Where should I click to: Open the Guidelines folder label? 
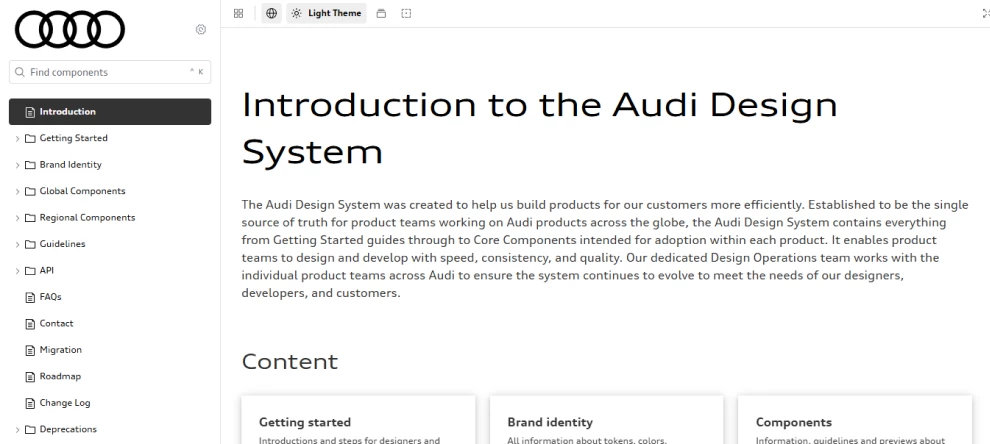click(x=62, y=244)
